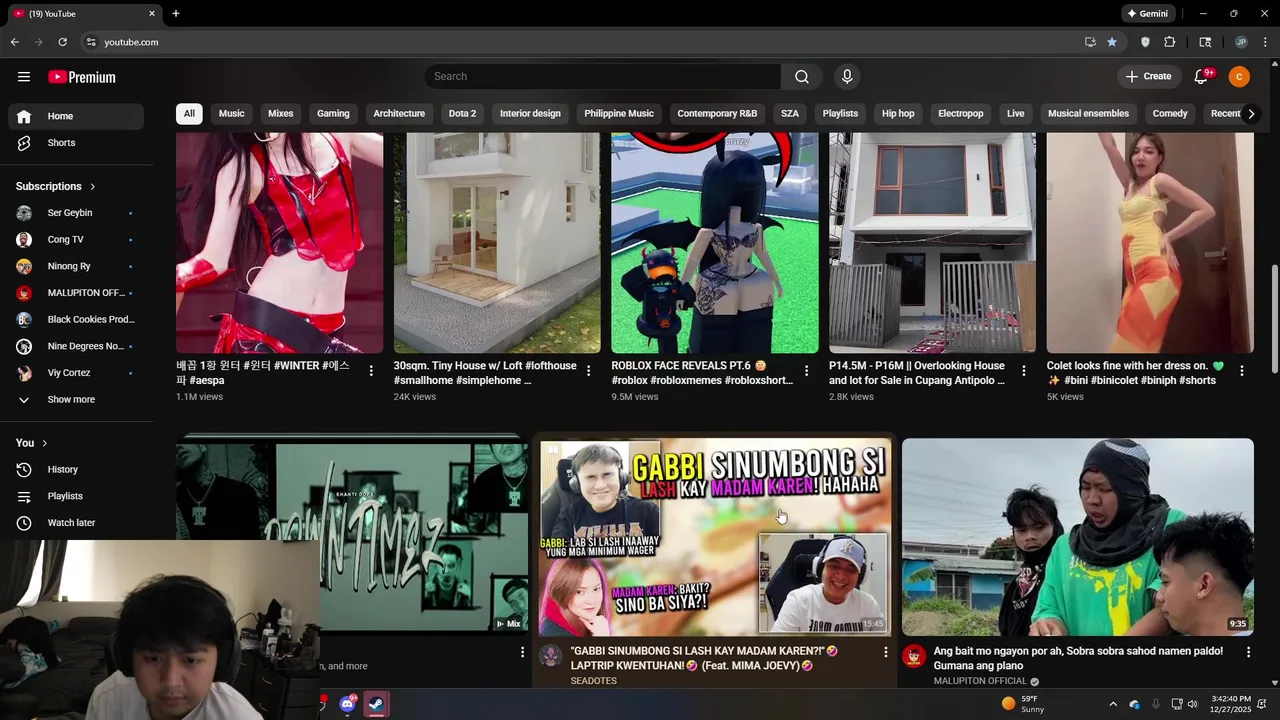Select the Gaming filter chip
This screenshot has height=720, width=1280.
[333, 114]
